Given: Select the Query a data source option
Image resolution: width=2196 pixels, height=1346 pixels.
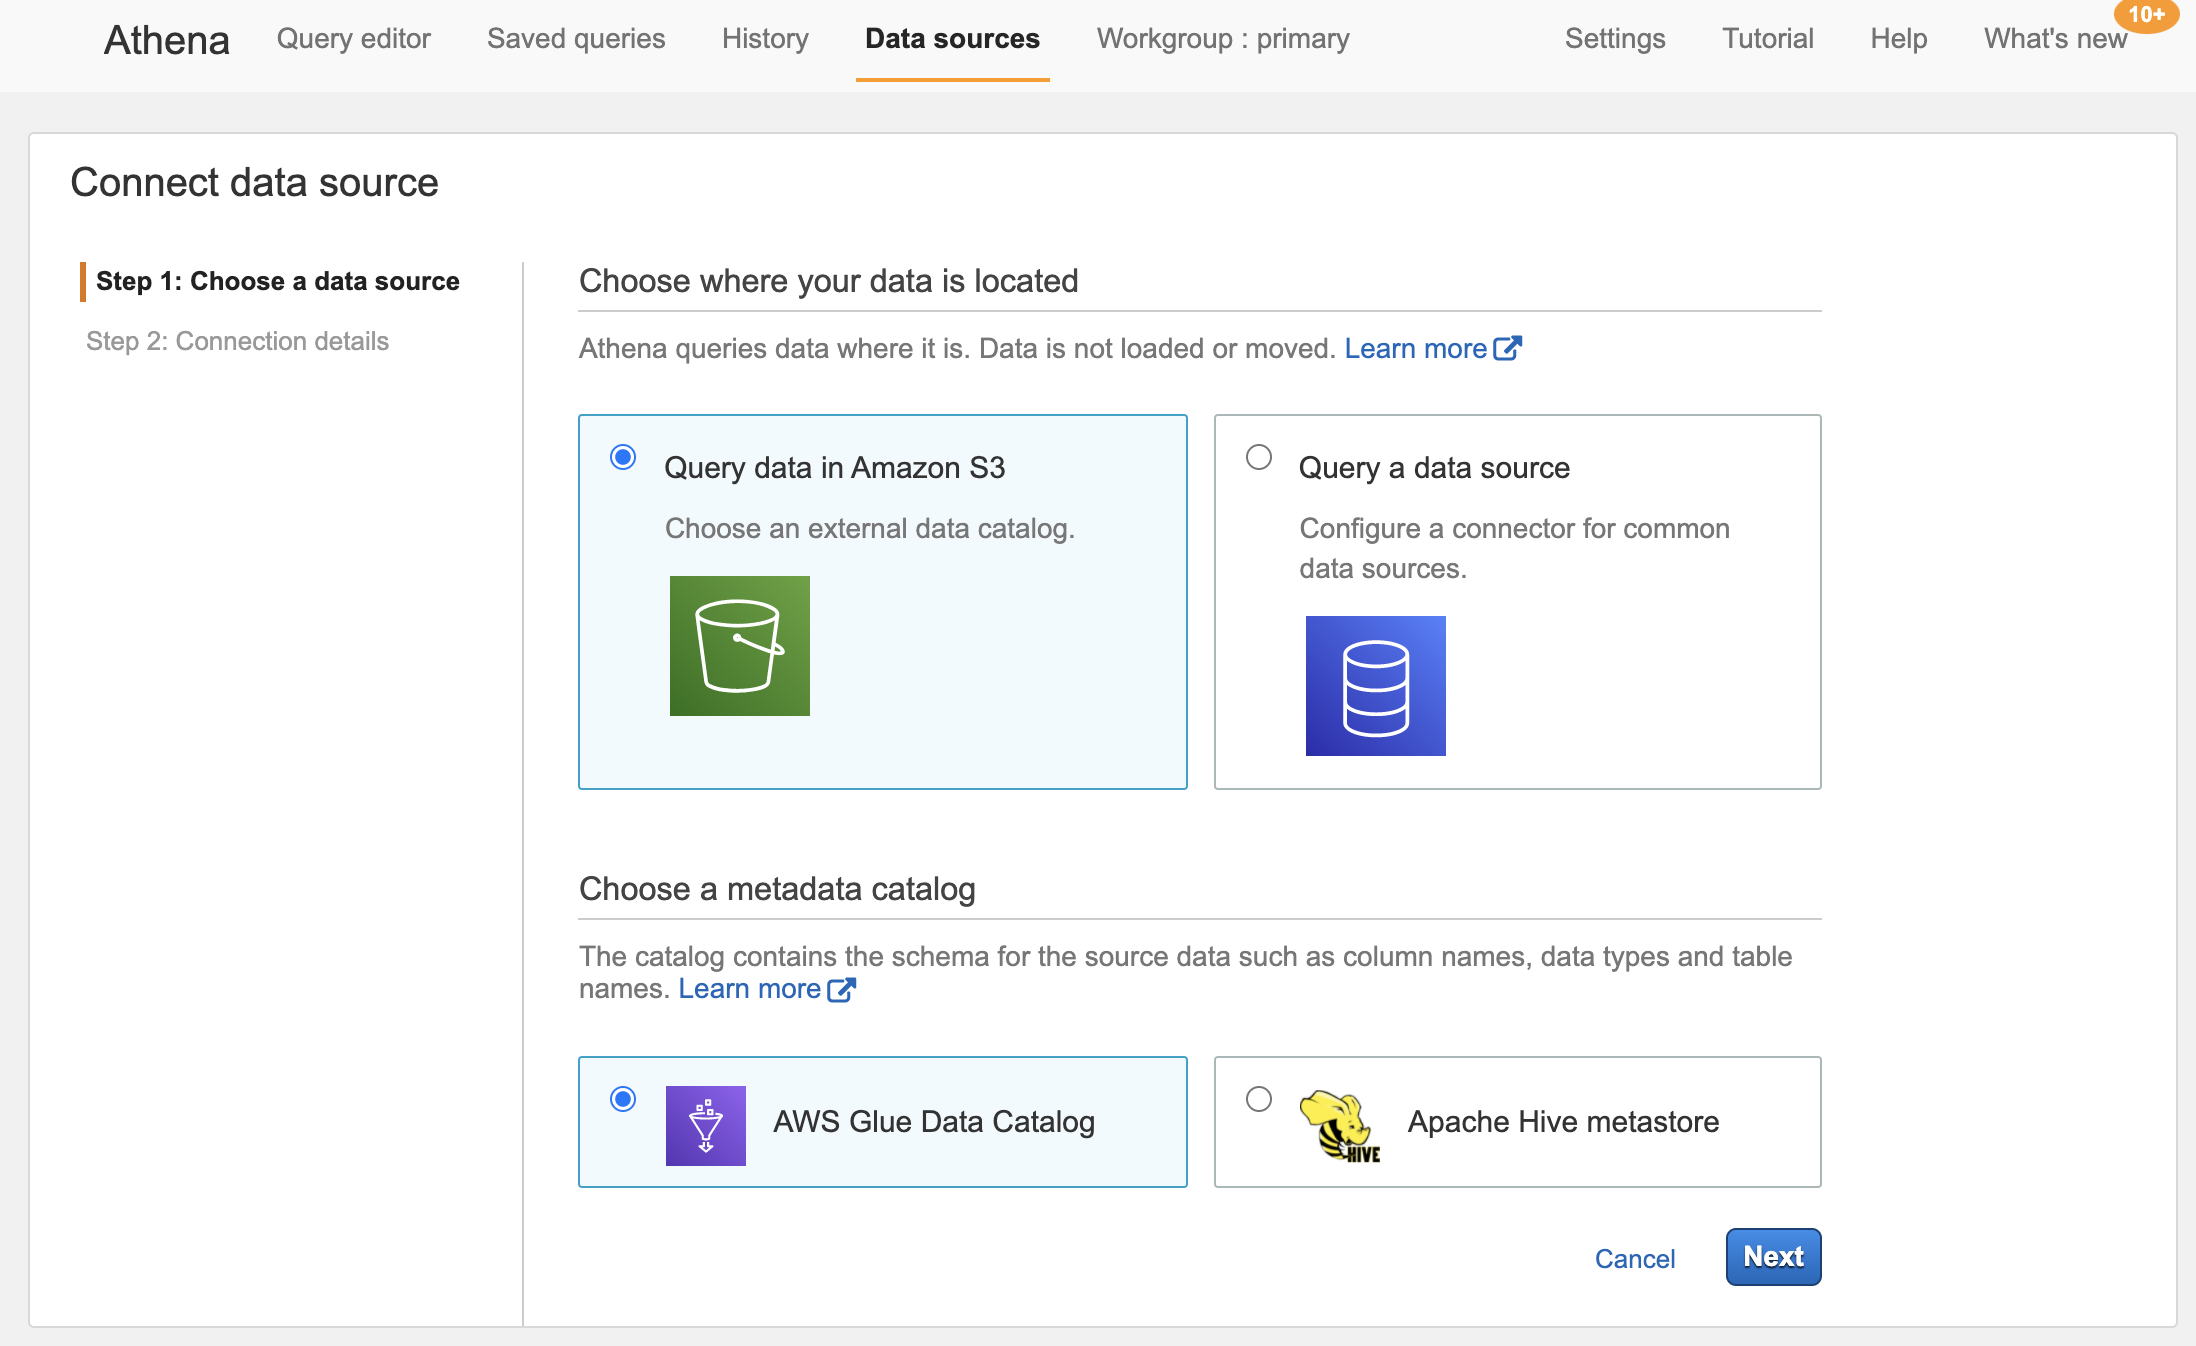Looking at the screenshot, I should click(1258, 458).
